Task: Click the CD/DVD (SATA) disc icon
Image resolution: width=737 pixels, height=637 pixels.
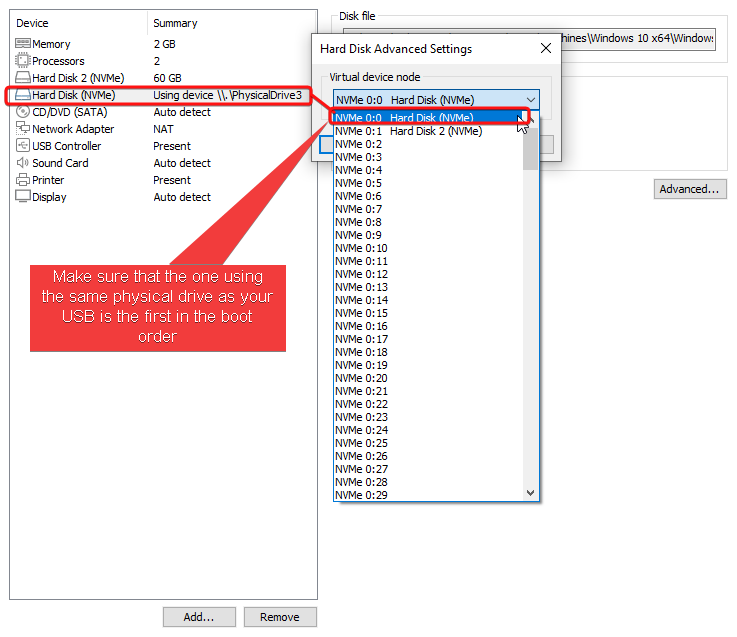Action: (23, 112)
